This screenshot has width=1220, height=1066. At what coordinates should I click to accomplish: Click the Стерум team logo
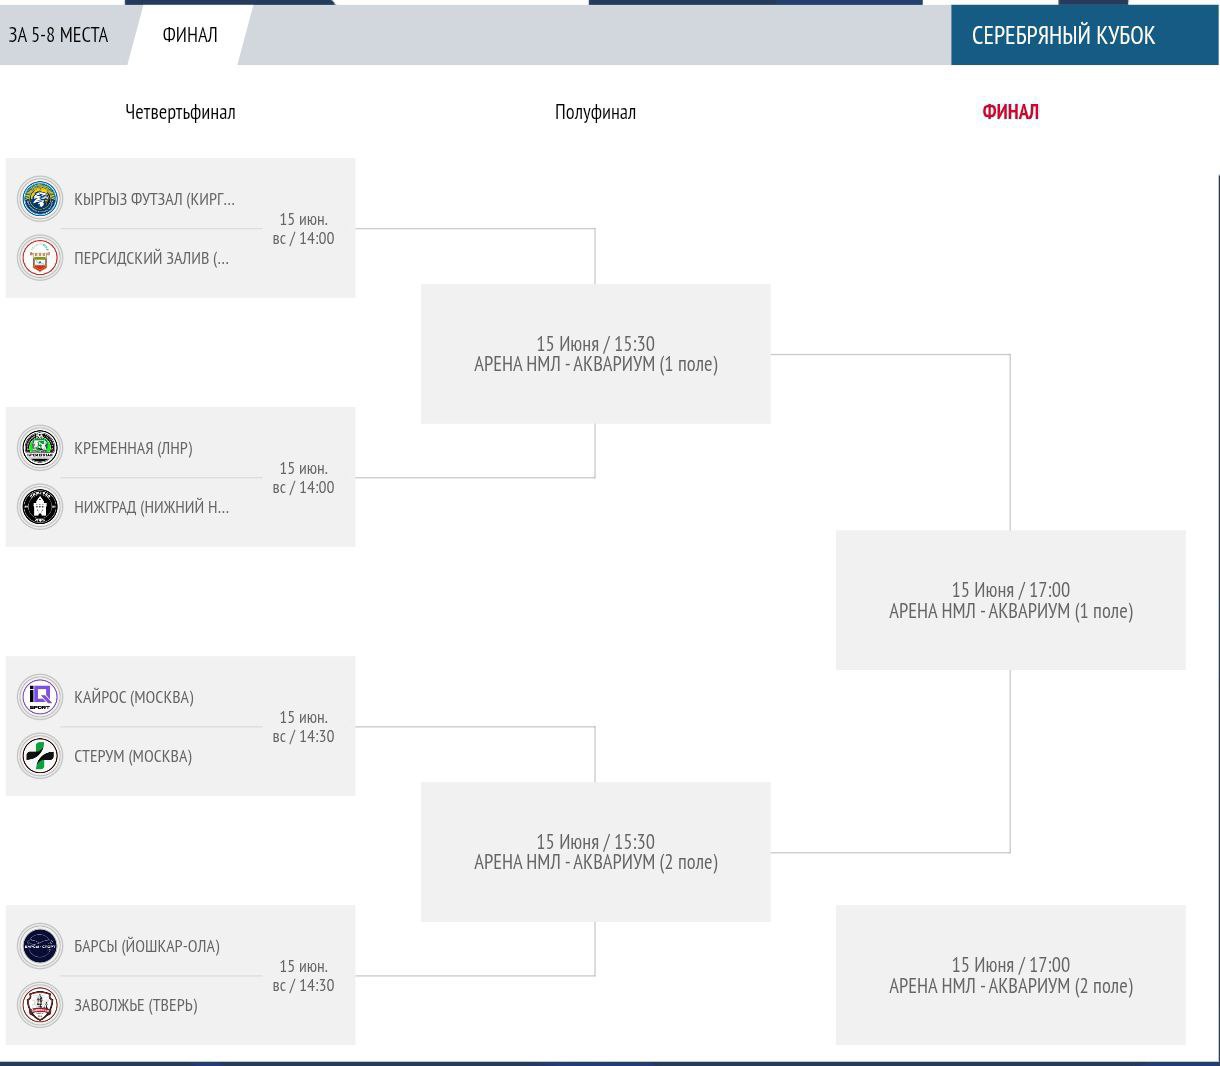(x=40, y=756)
